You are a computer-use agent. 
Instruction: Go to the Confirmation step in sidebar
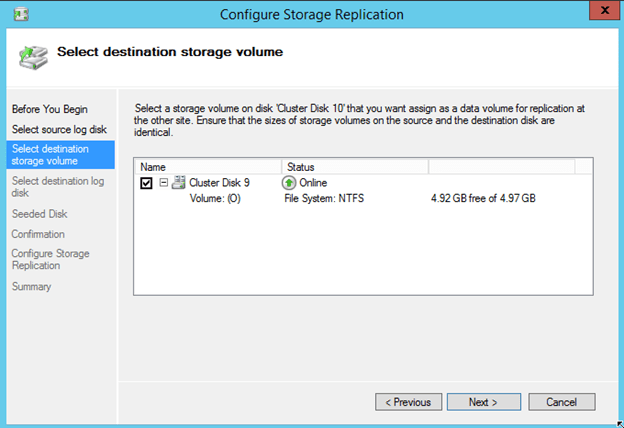point(38,234)
